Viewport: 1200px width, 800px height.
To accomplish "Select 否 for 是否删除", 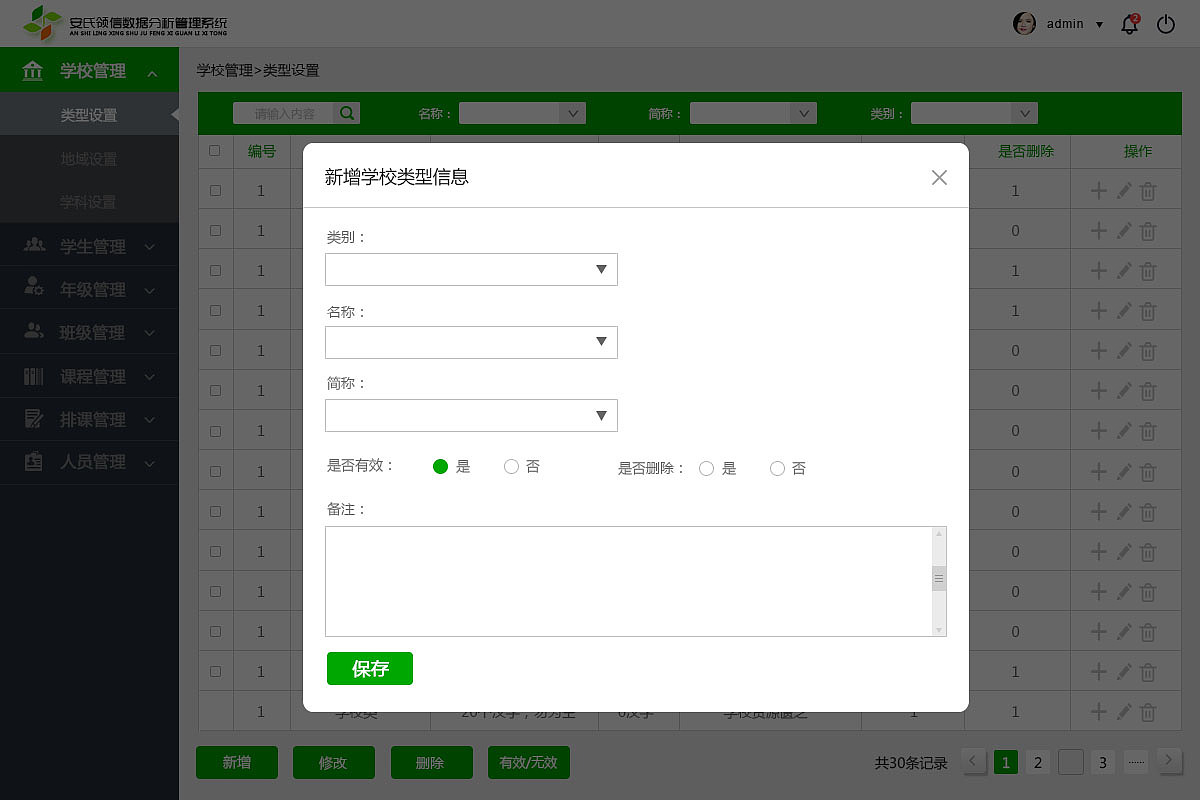I will 777,468.
